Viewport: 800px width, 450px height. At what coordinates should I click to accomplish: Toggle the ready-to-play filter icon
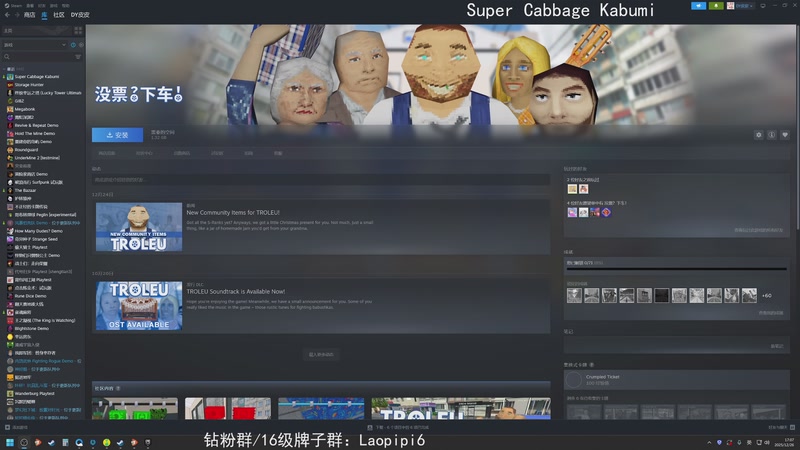[x=81, y=45]
